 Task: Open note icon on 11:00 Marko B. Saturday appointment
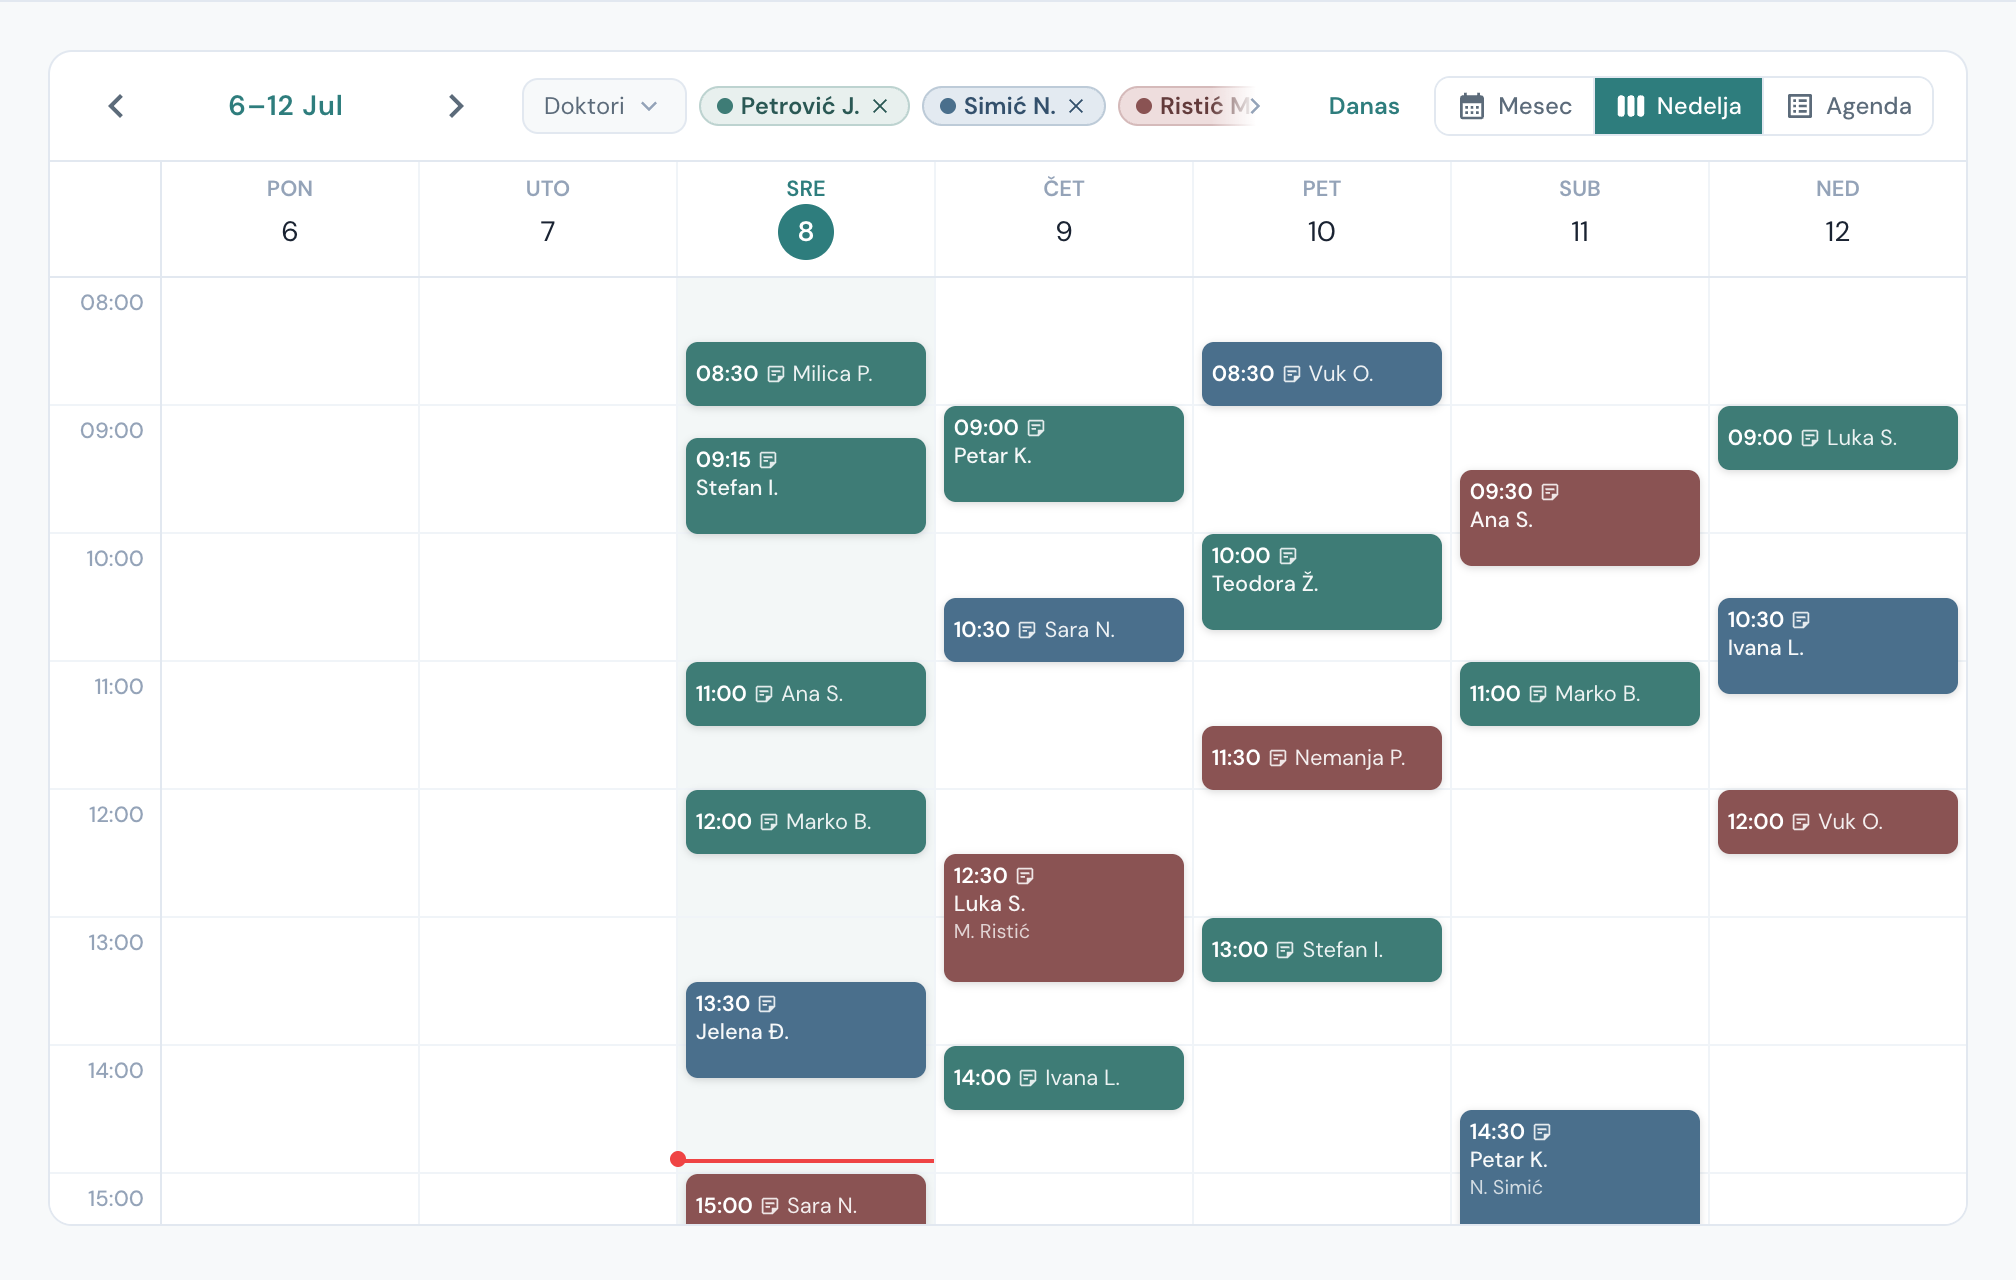(1538, 694)
